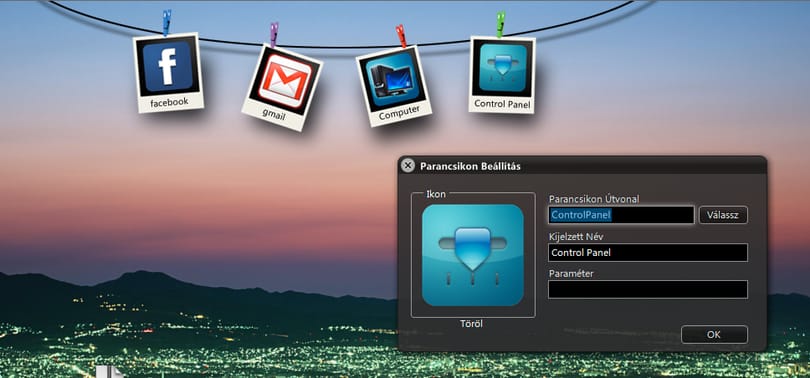The height and width of the screenshot is (378, 810).
Task: Click the "facebook" caption text on polaroid
Action: [169, 102]
